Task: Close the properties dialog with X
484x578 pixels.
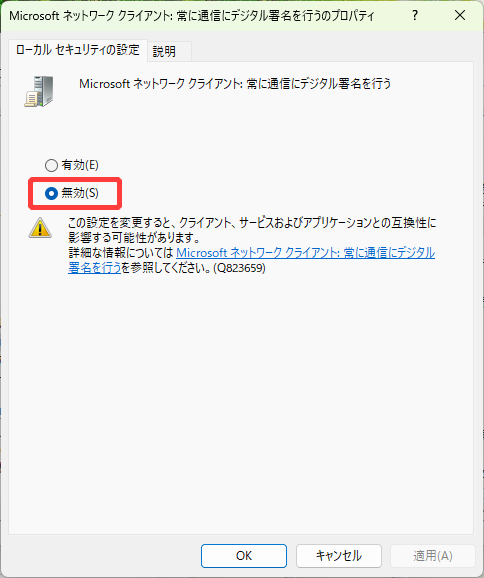Action: [460, 15]
